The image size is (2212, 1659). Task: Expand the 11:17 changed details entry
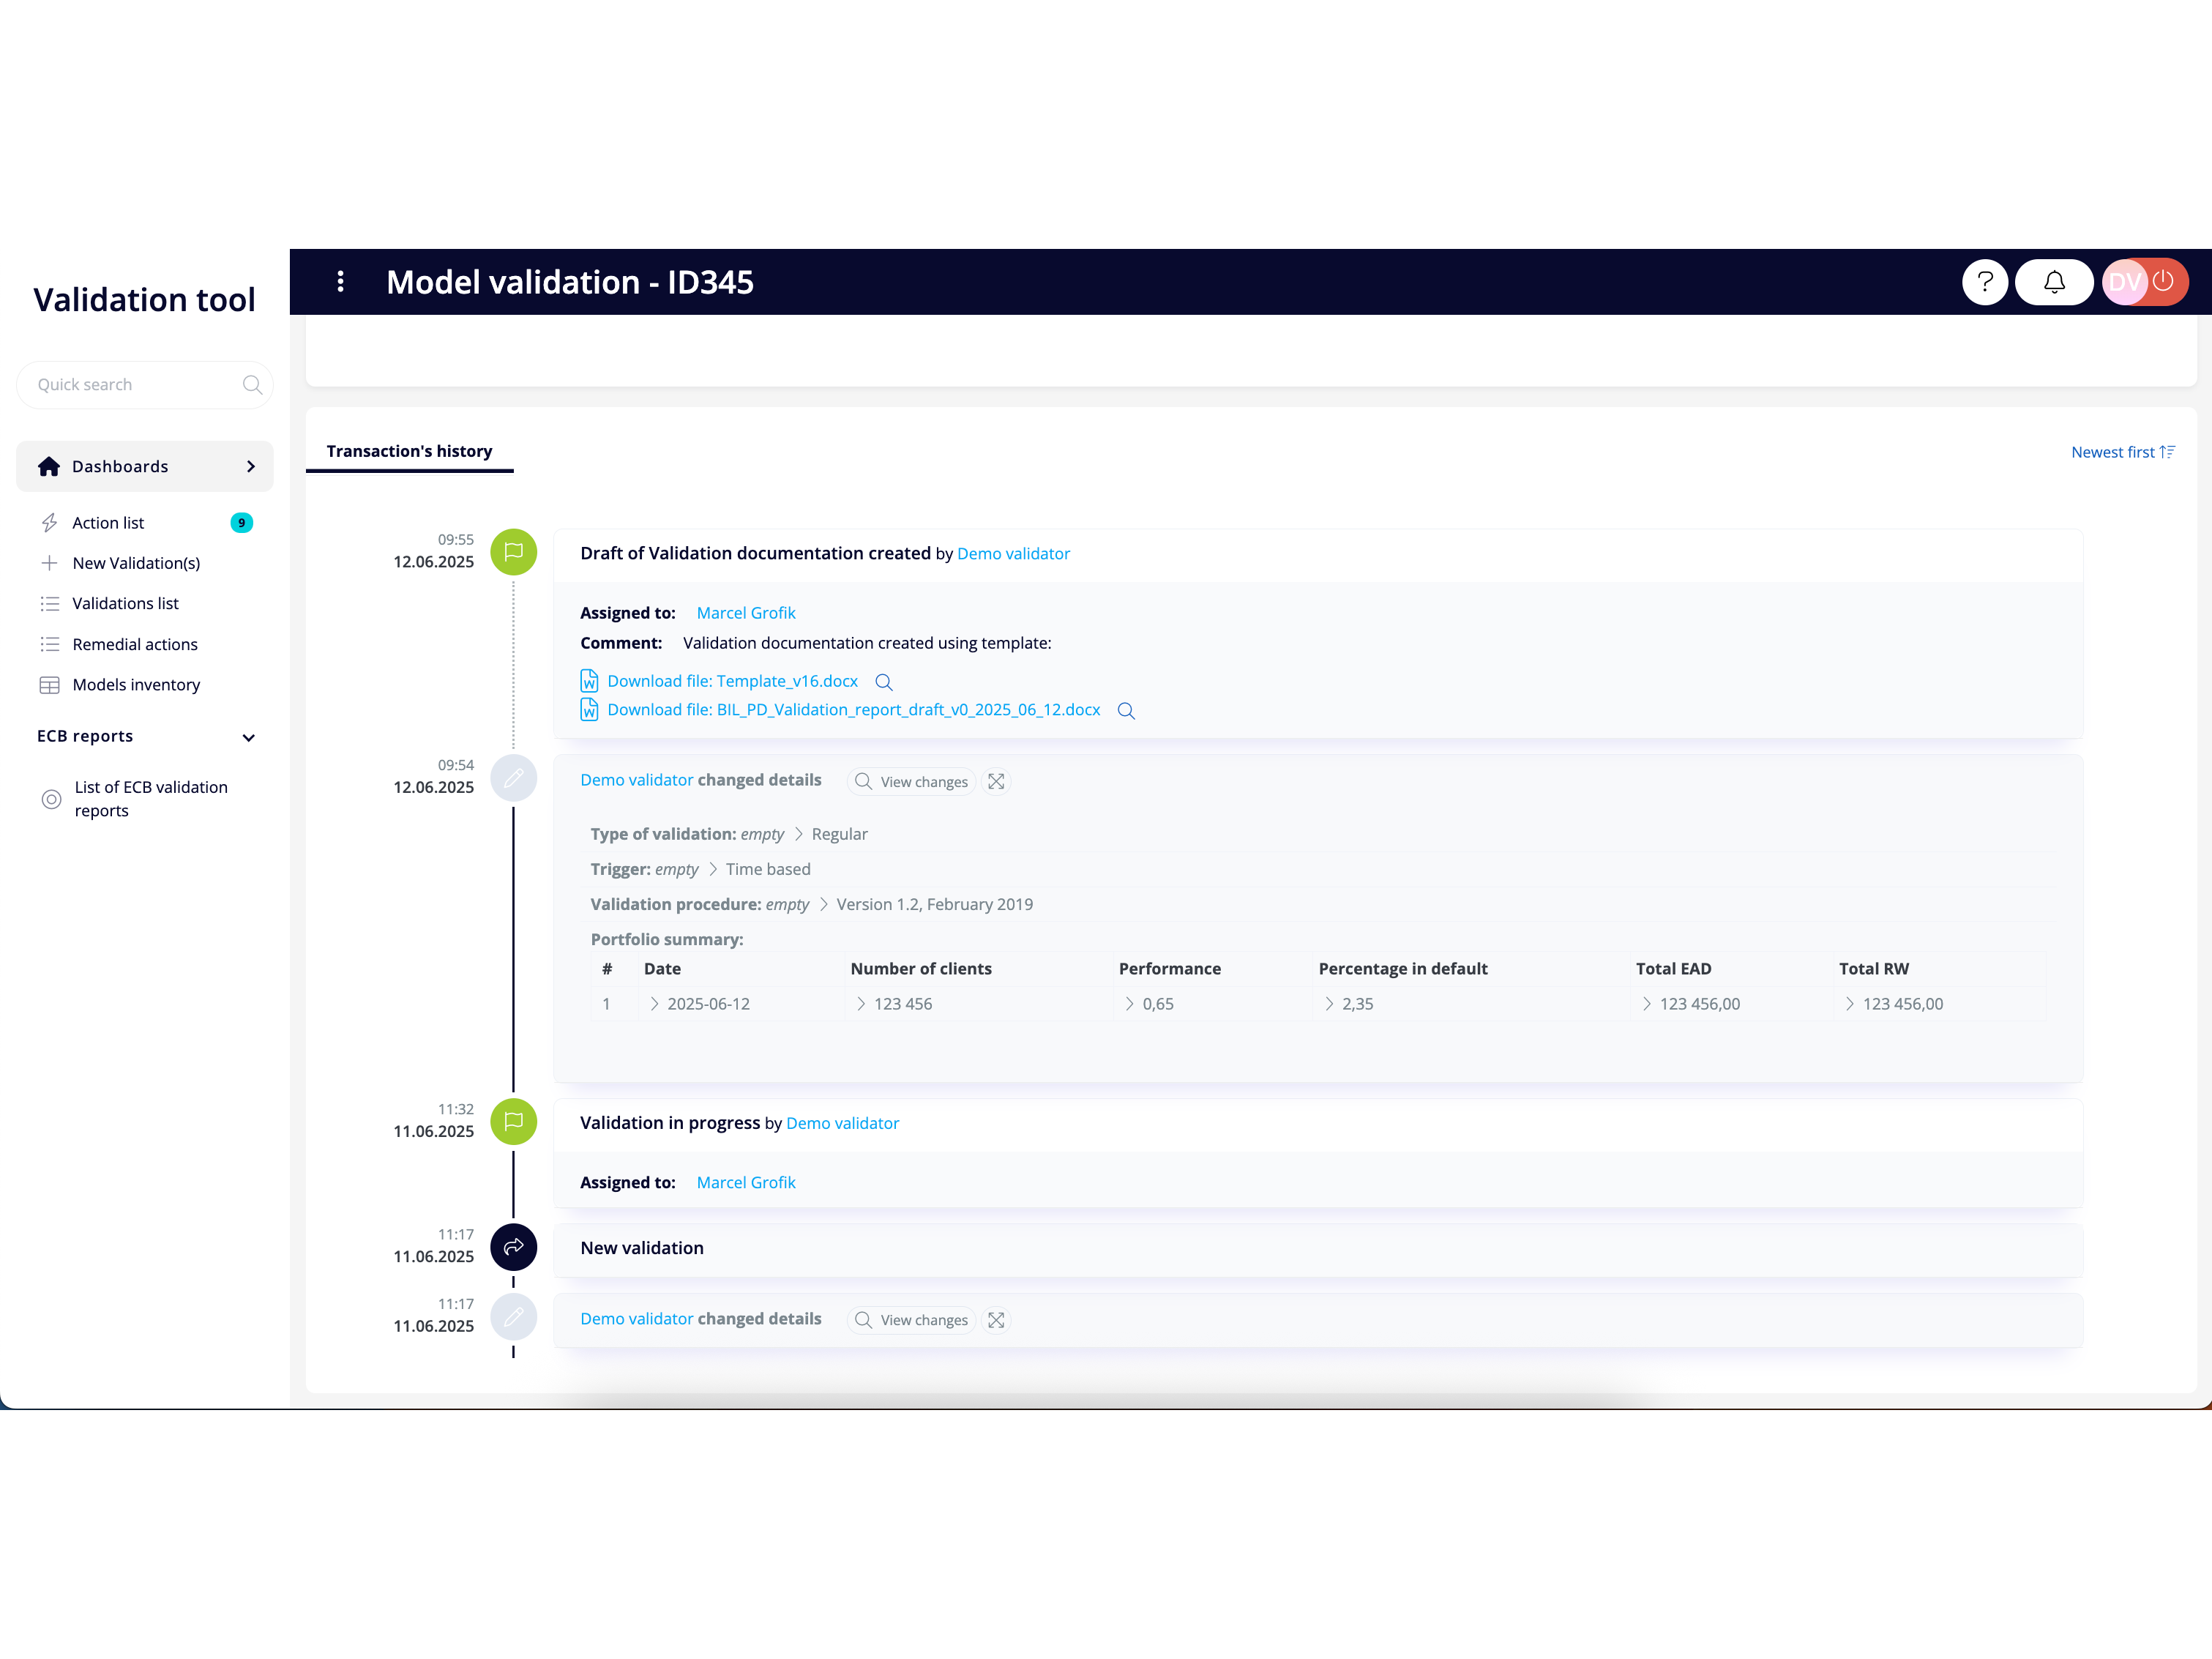coord(996,1320)
